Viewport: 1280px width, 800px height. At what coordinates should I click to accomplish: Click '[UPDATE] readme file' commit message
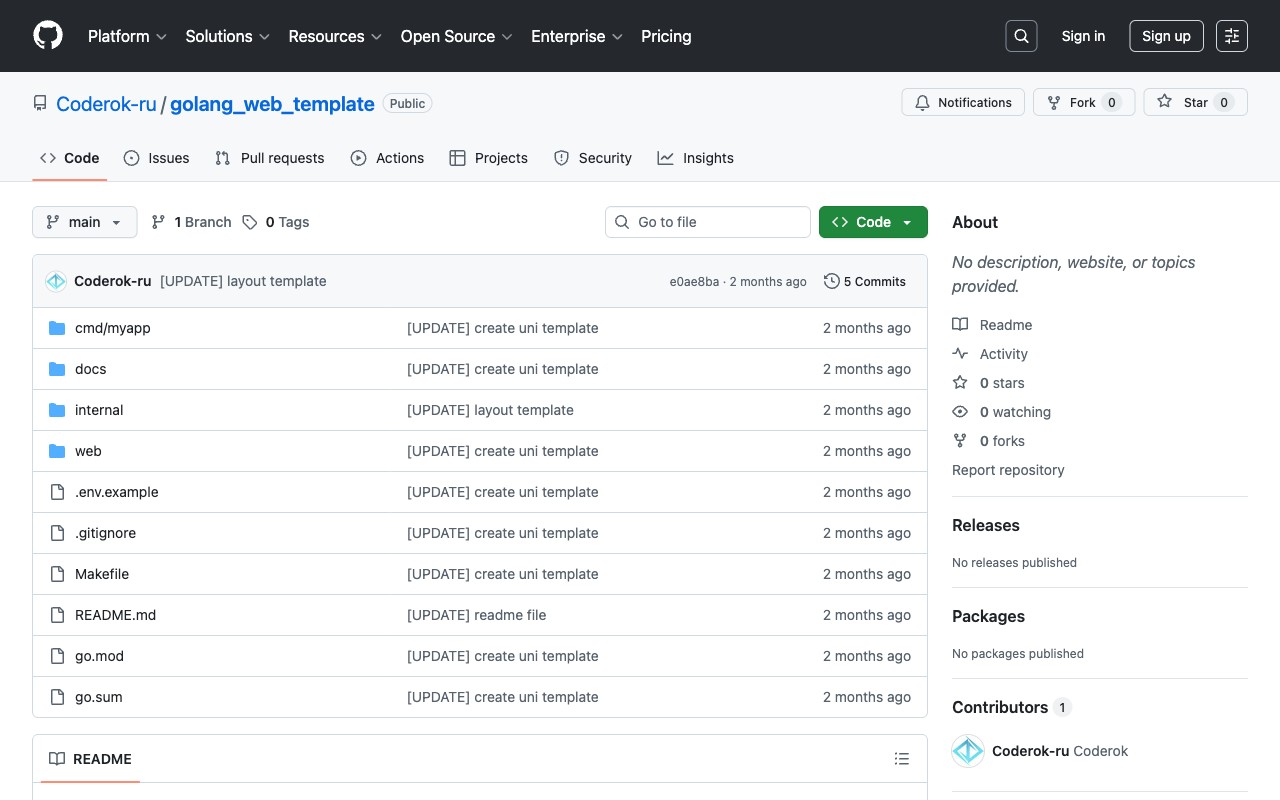(x=477, y=615)
